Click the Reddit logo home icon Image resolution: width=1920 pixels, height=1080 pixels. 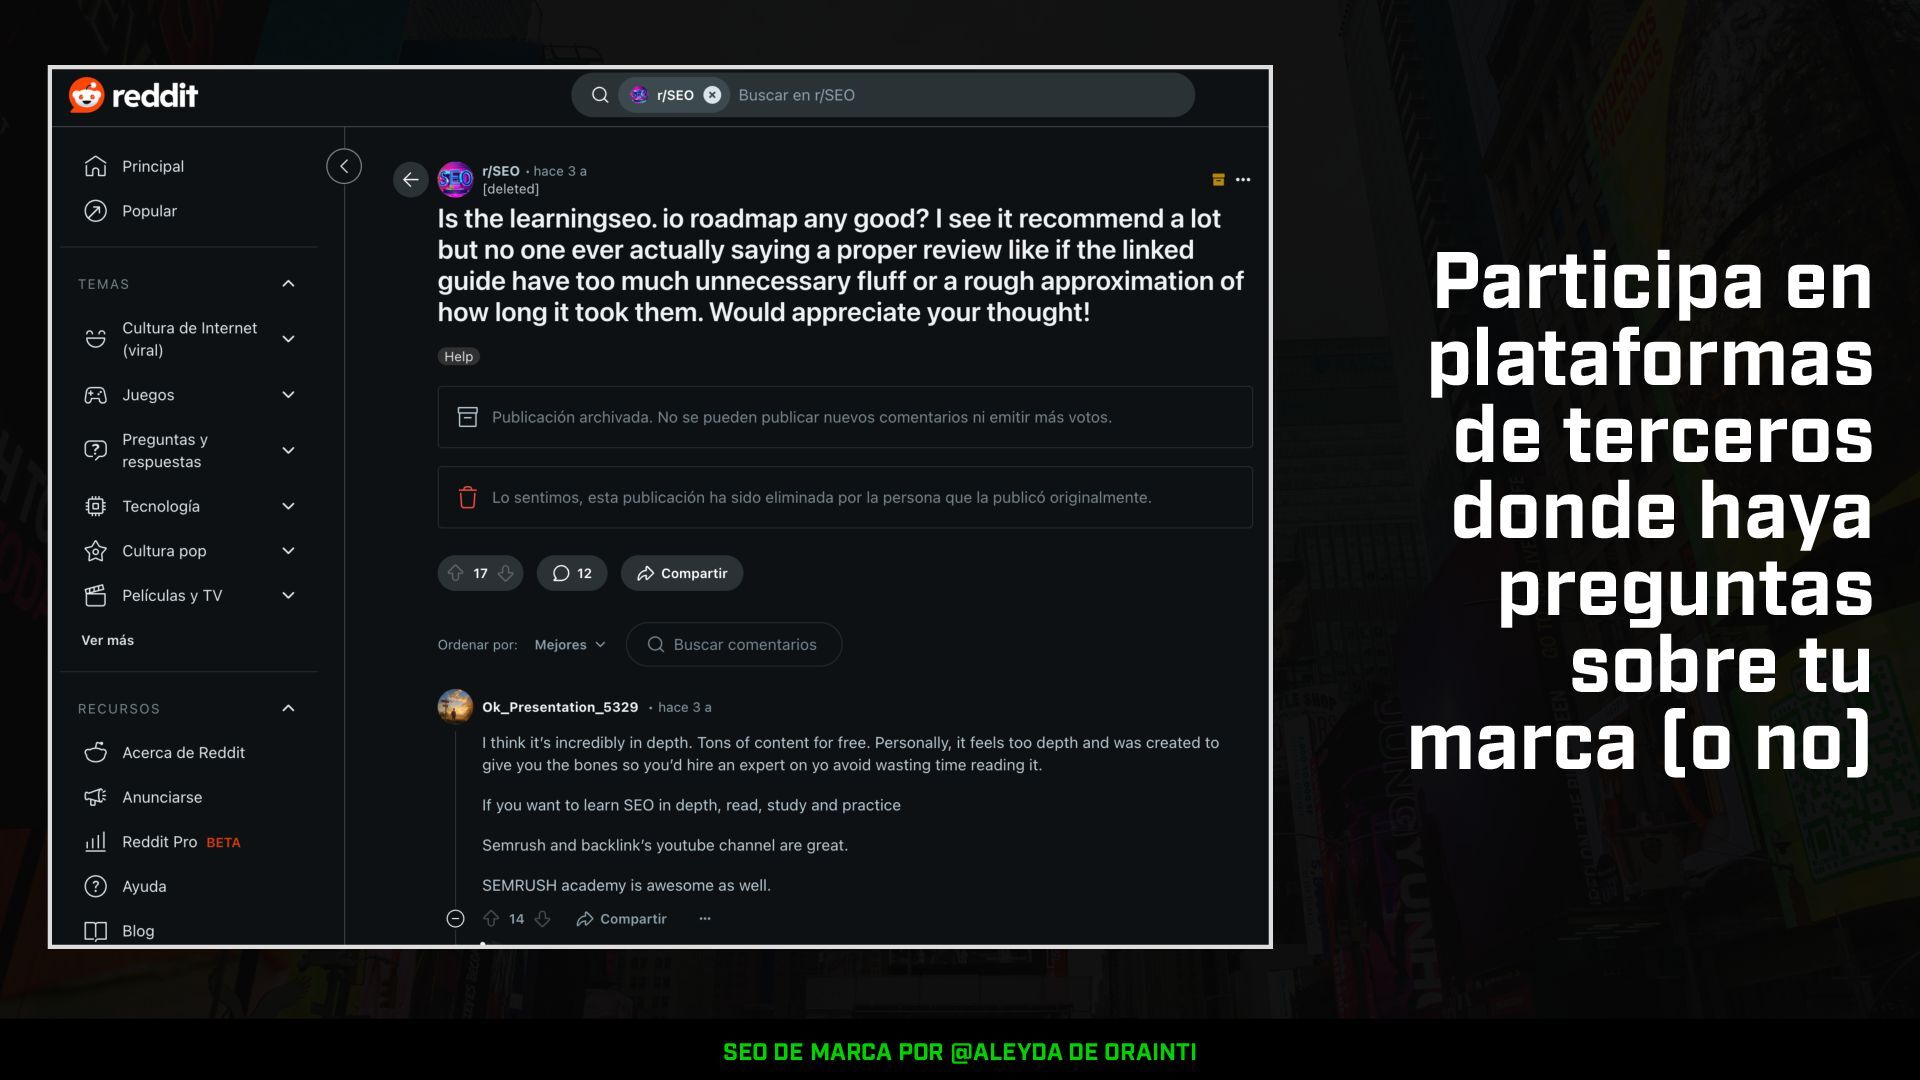point(133,95)
